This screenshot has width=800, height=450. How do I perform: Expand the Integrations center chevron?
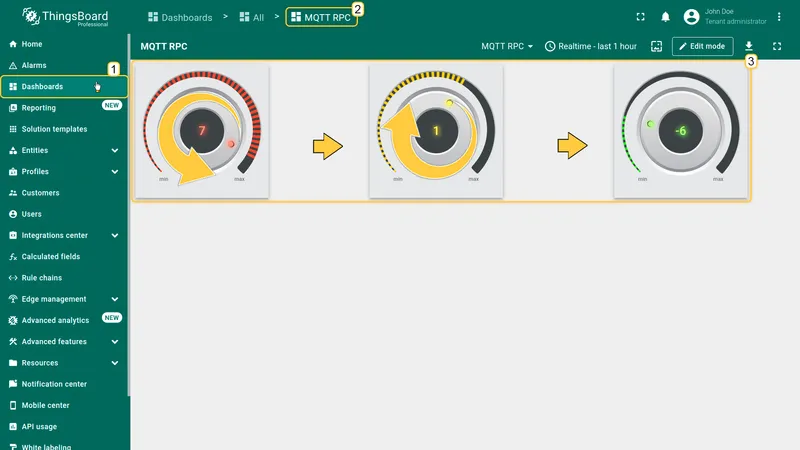coord(115,236)
